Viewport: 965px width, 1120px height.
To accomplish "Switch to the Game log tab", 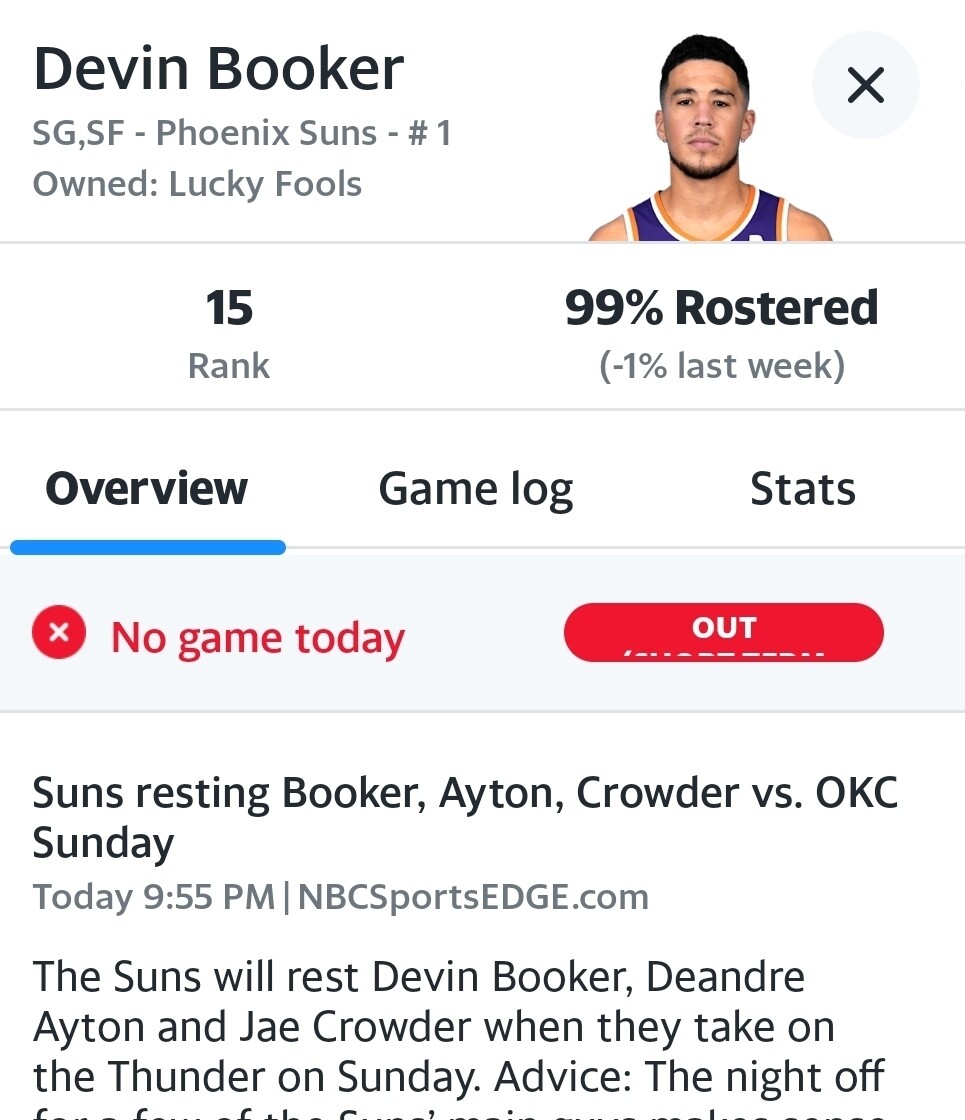I will [476, 489].
